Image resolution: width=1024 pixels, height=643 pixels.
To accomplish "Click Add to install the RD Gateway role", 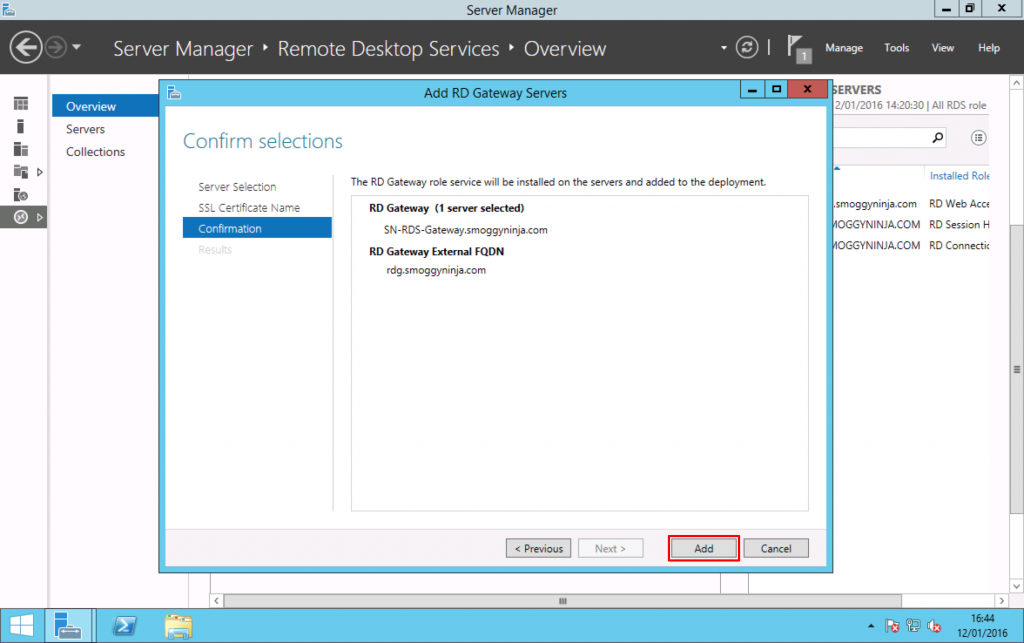I will pos(703,548).
